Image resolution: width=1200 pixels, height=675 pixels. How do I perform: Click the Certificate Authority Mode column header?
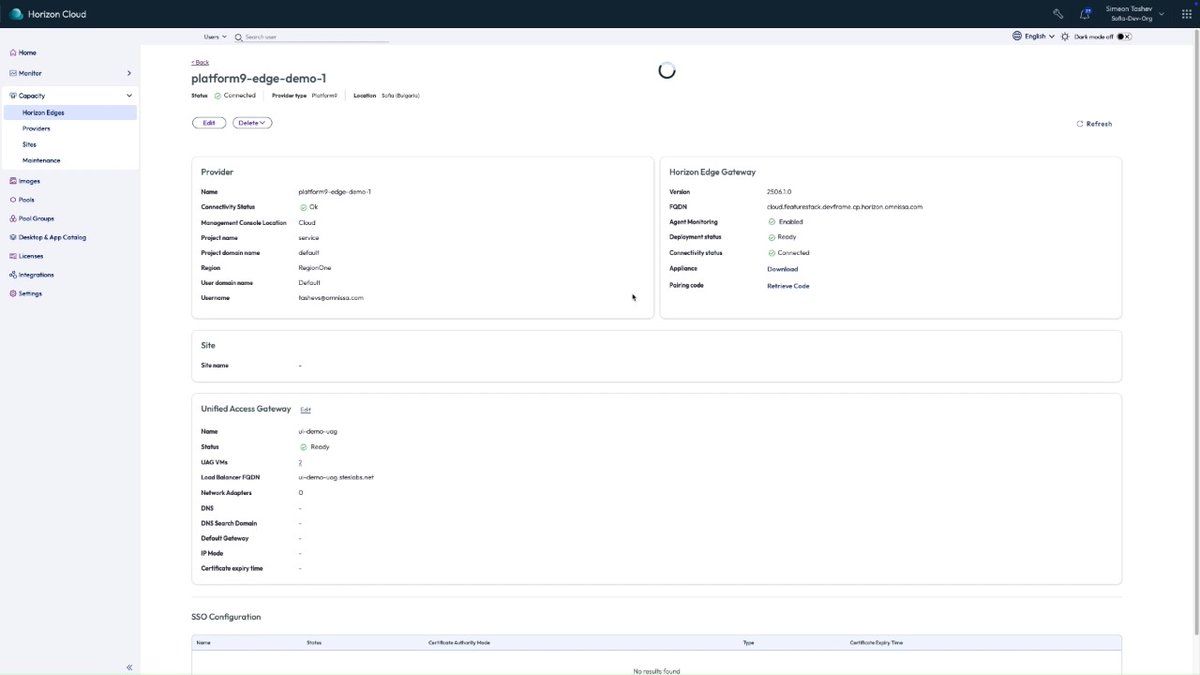pyautogui.click(x=459, y=643)
